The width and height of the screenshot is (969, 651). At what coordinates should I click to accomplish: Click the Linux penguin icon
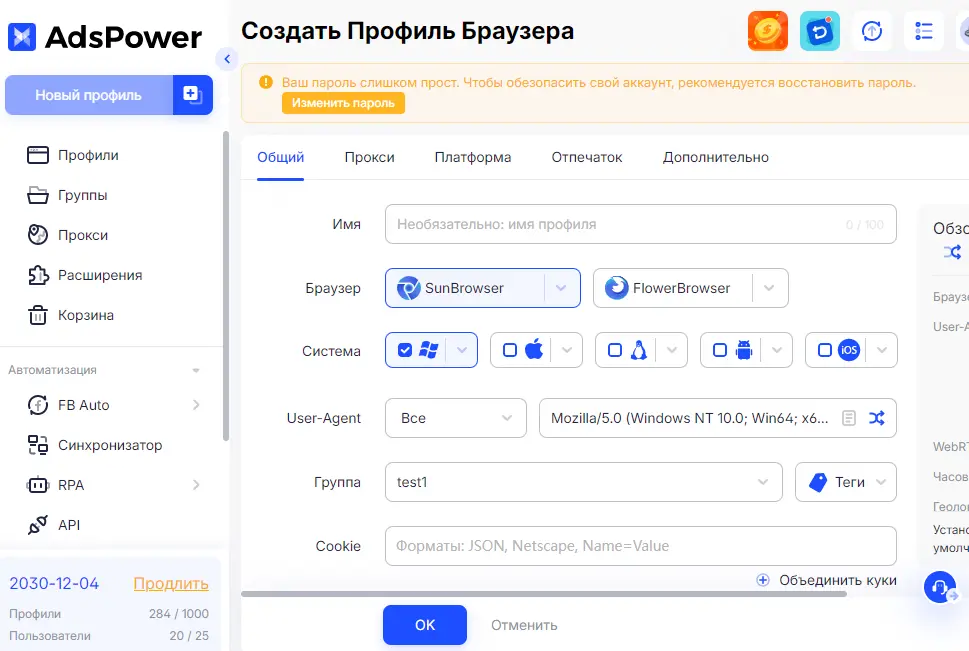coord(639,350)
